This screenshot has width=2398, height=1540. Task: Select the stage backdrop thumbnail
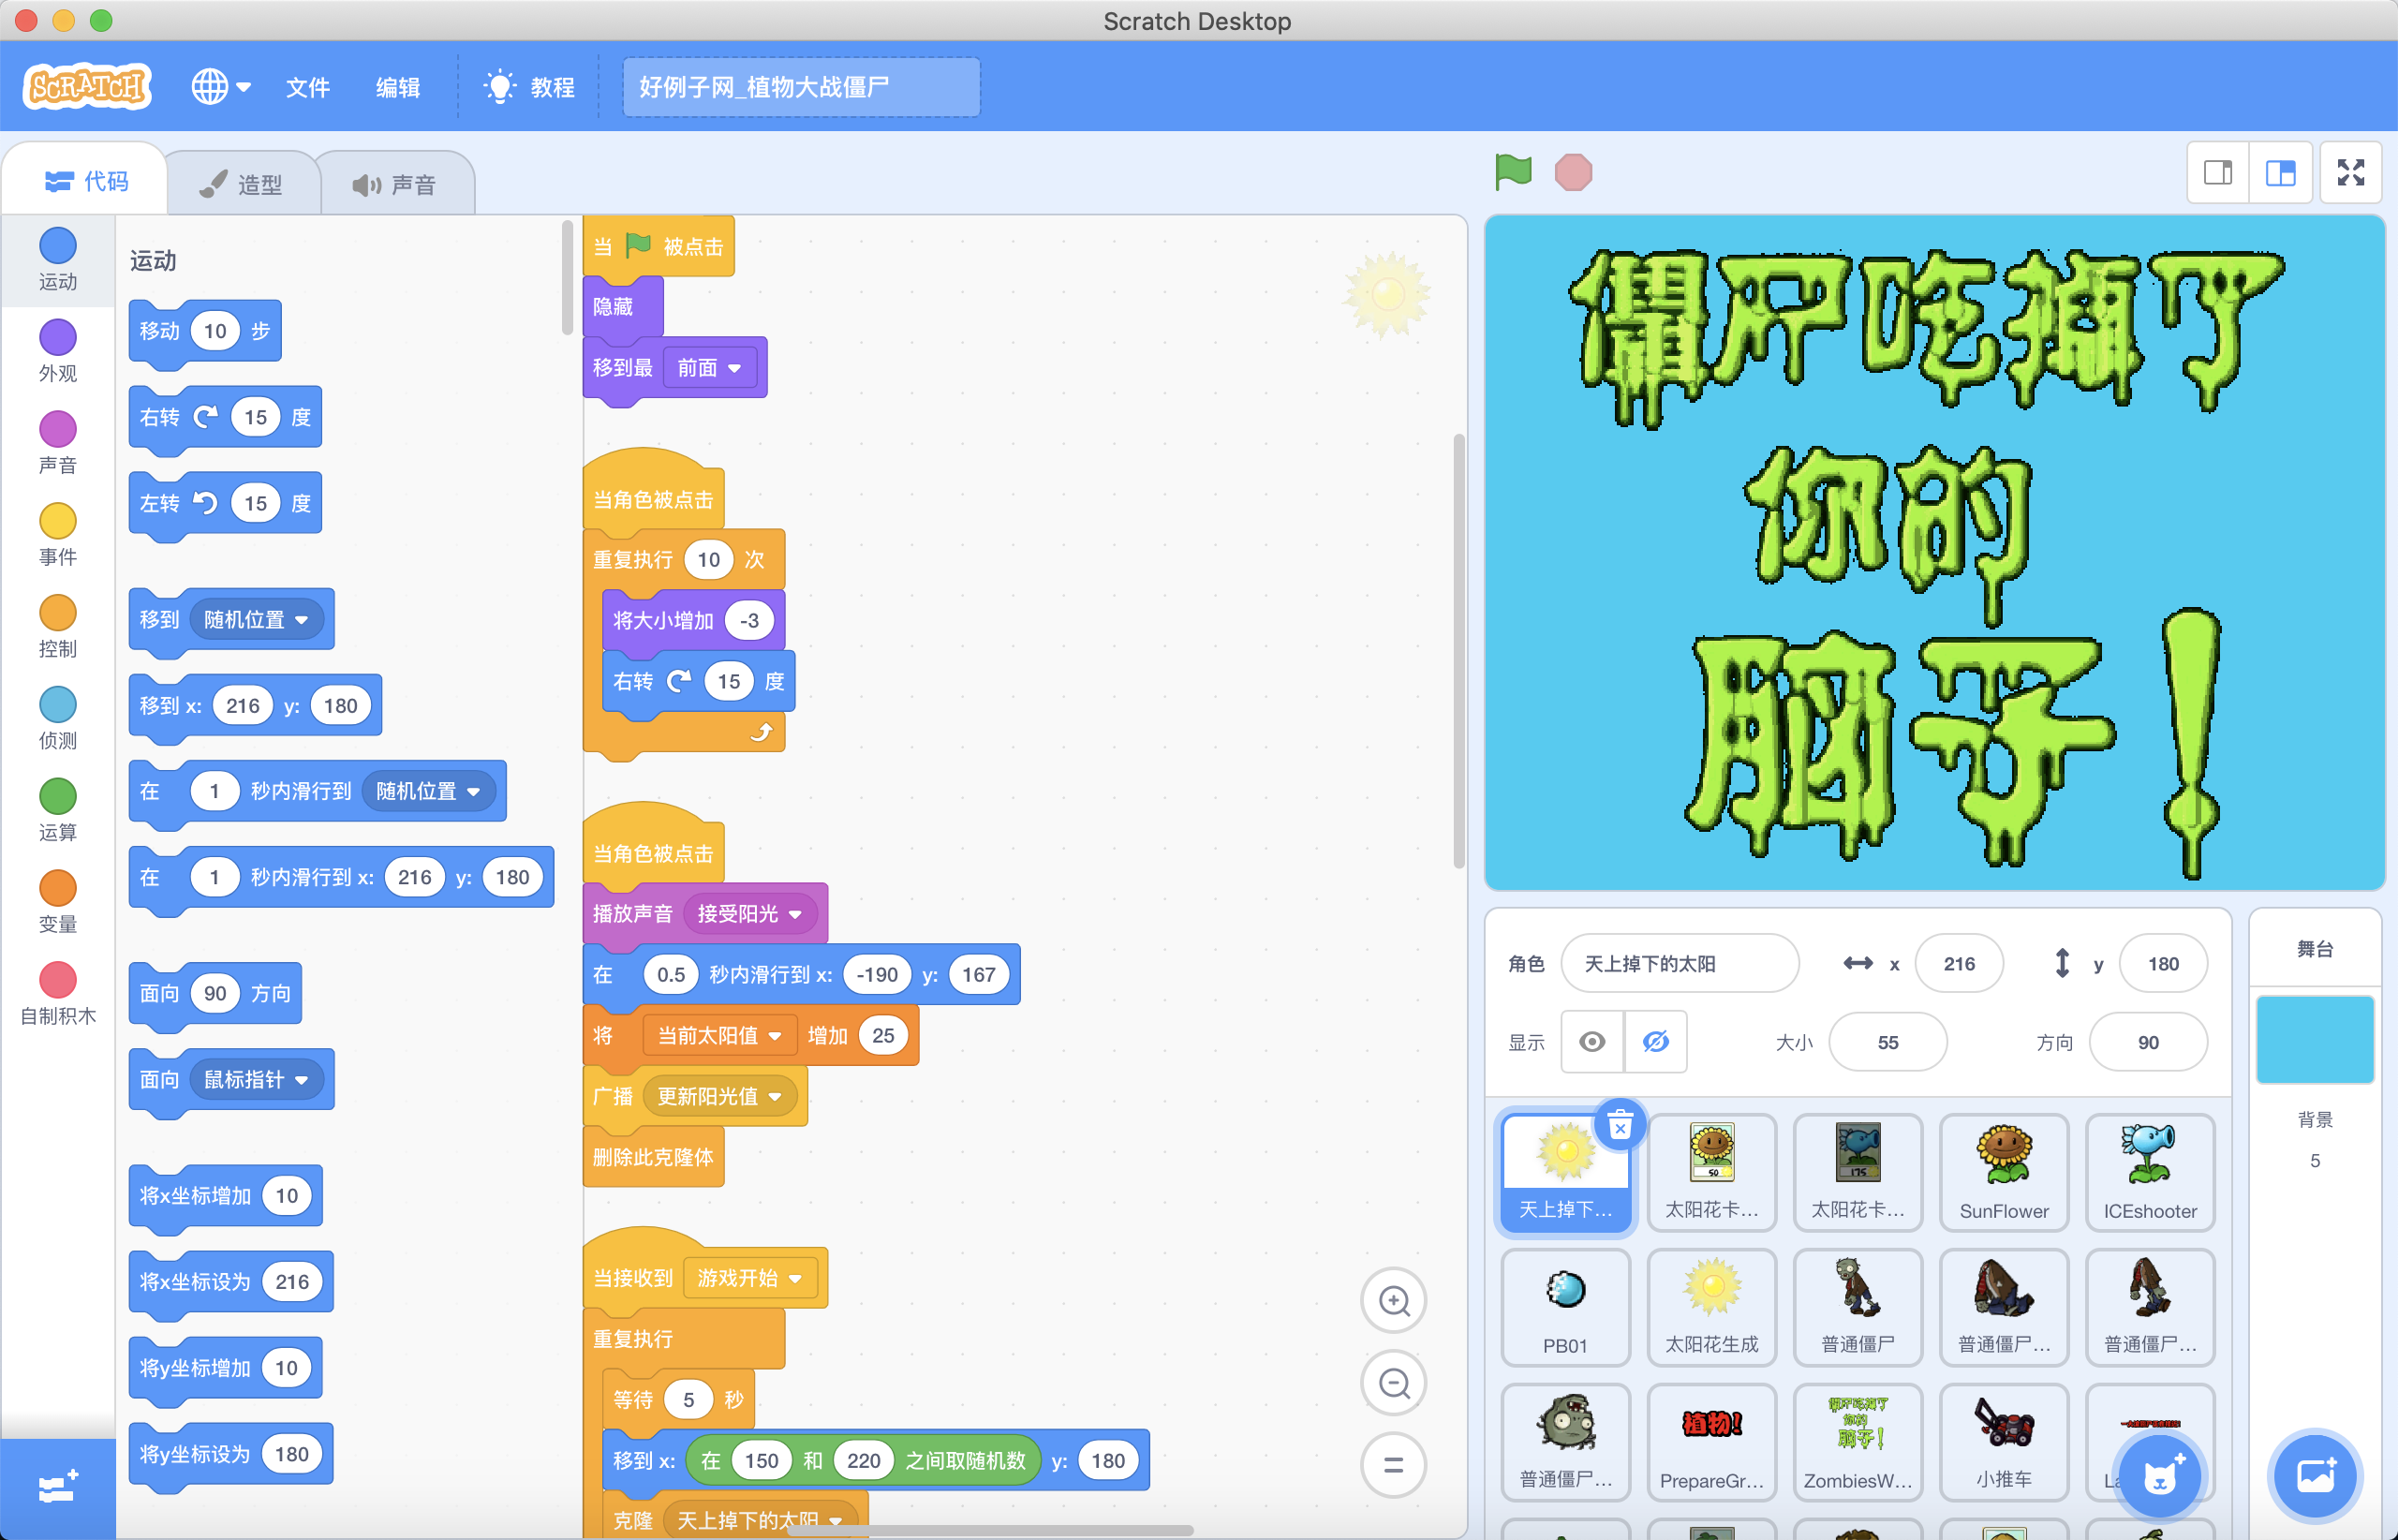[2315, 1040]
